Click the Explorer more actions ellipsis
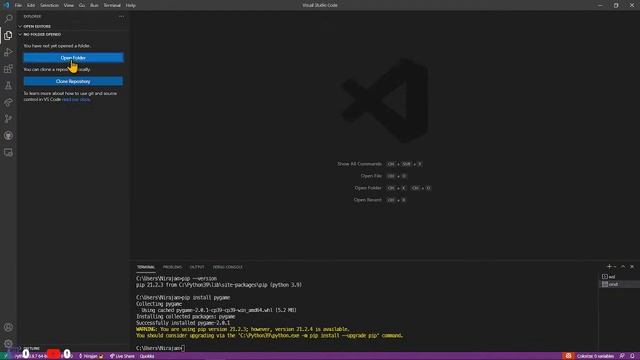 click(121, 17)
